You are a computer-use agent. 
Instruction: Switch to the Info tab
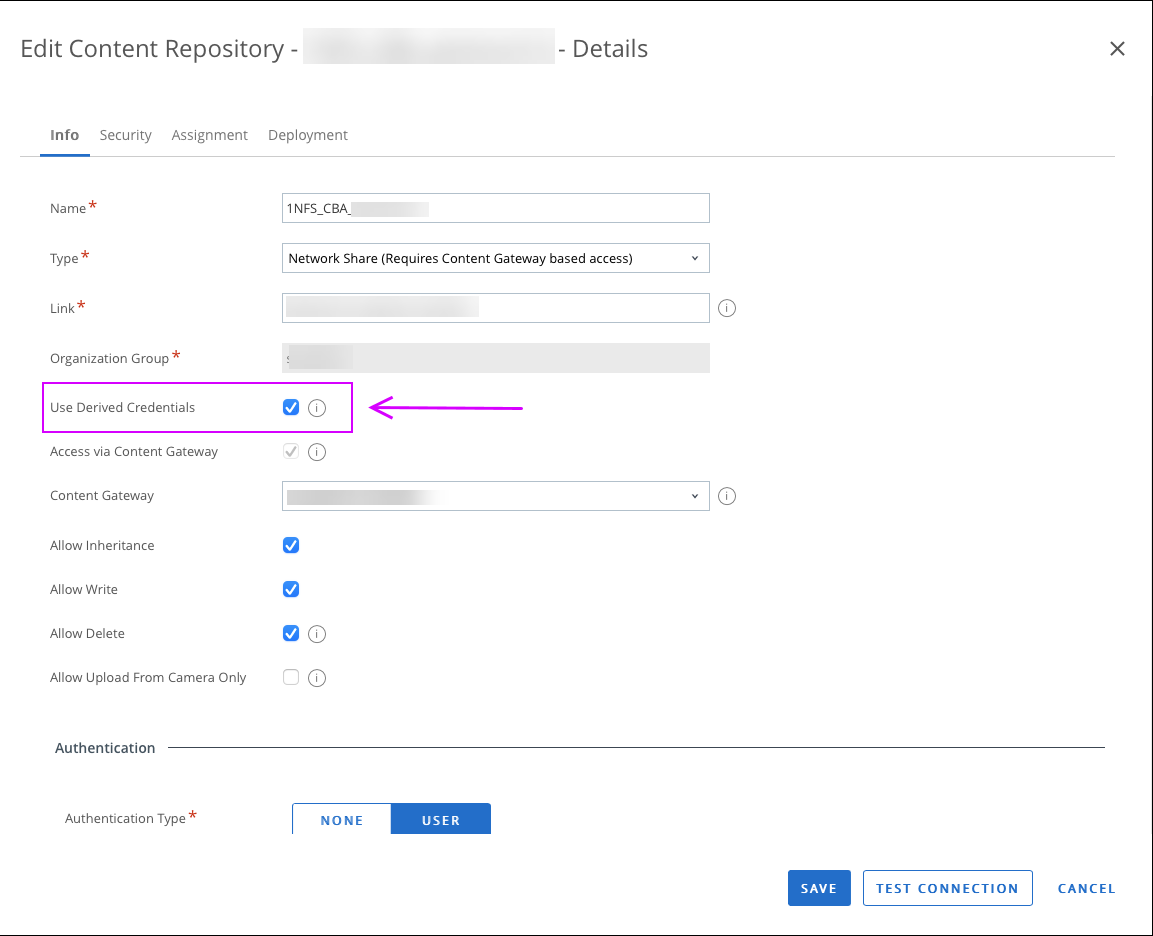tap(65, 135)
